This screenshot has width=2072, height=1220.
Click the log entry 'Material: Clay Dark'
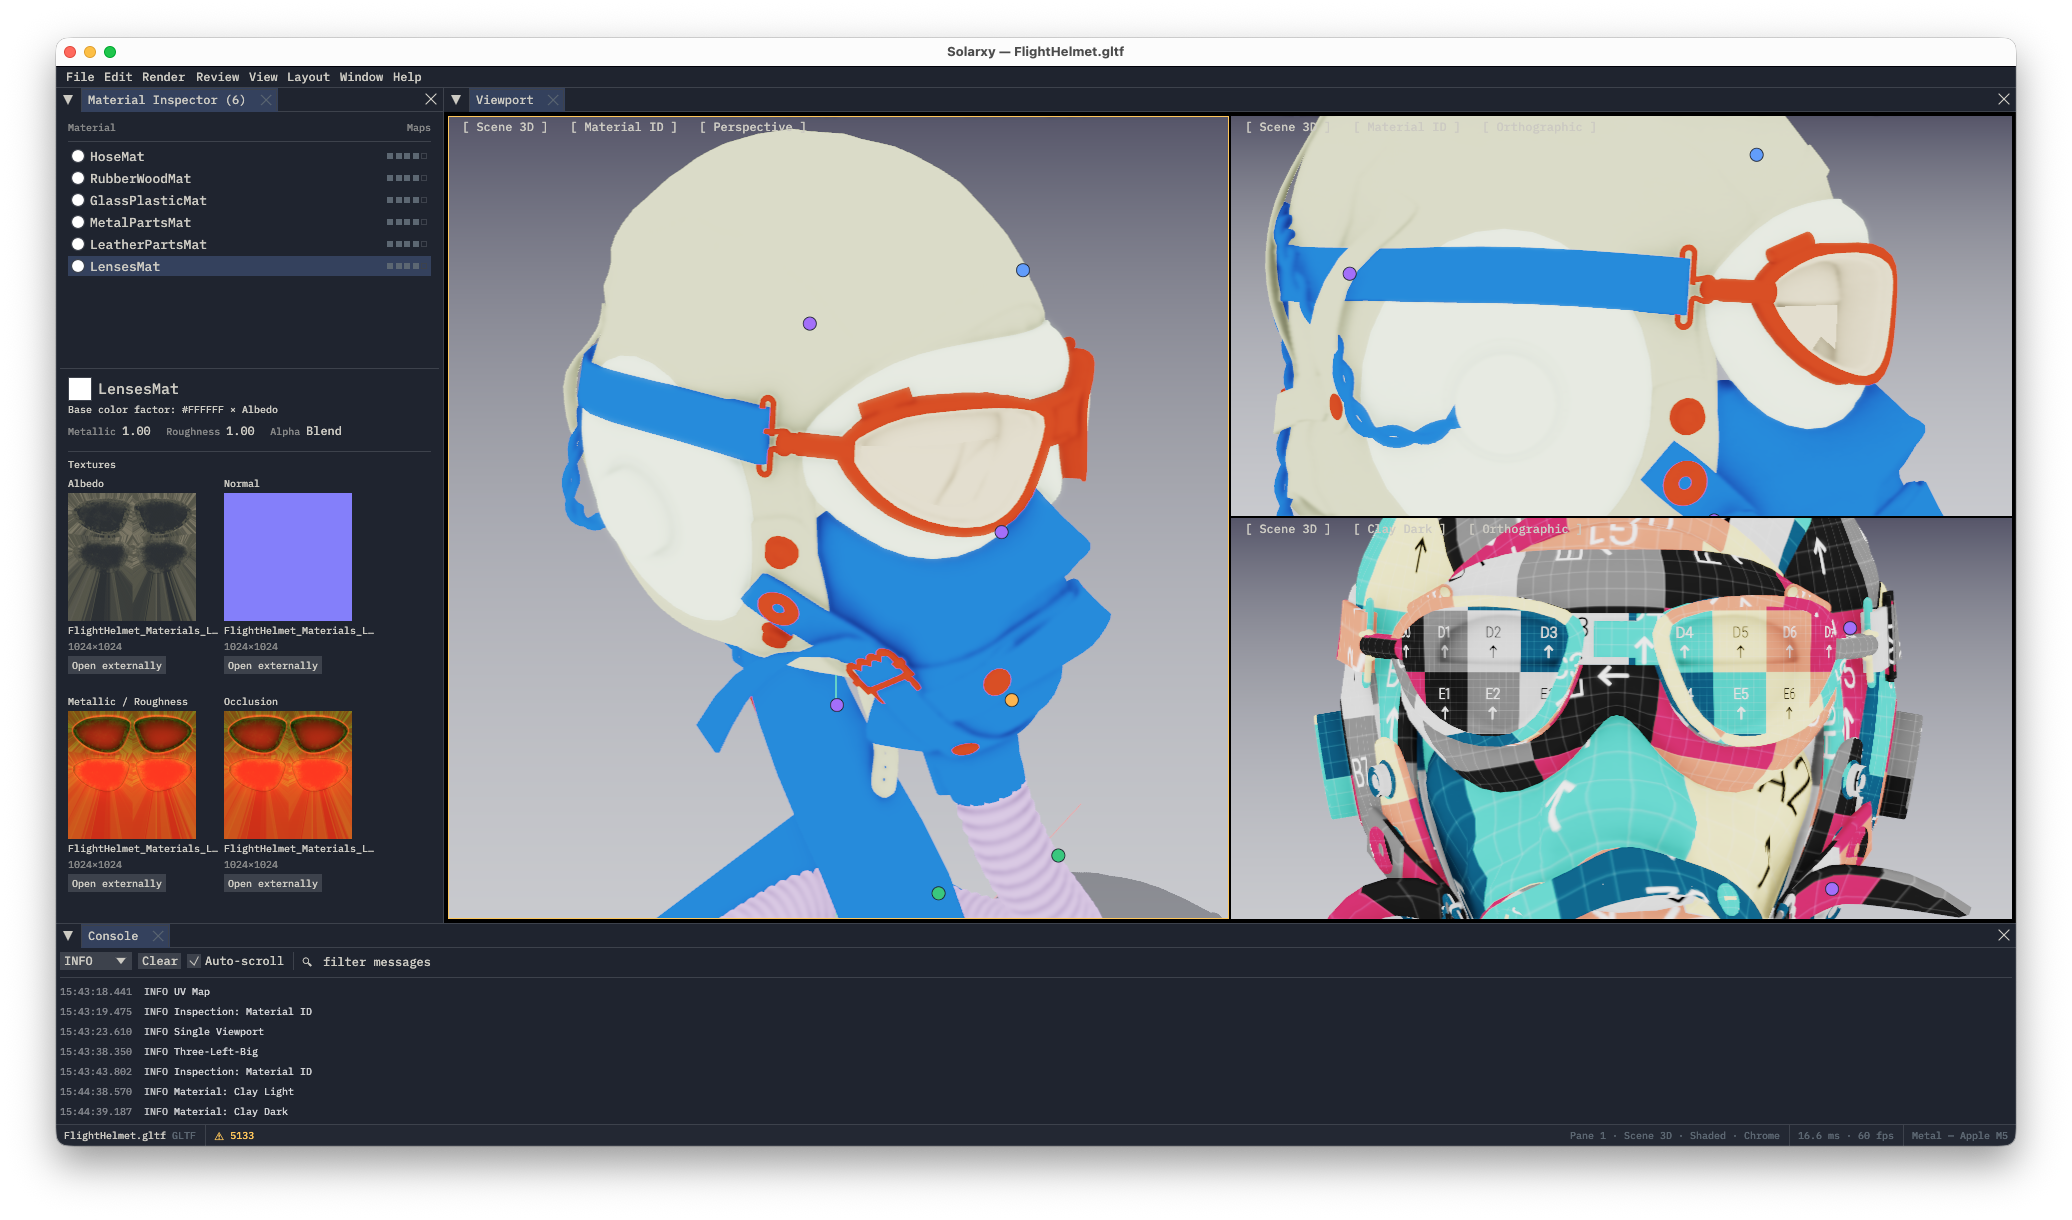coord(231,1112)
